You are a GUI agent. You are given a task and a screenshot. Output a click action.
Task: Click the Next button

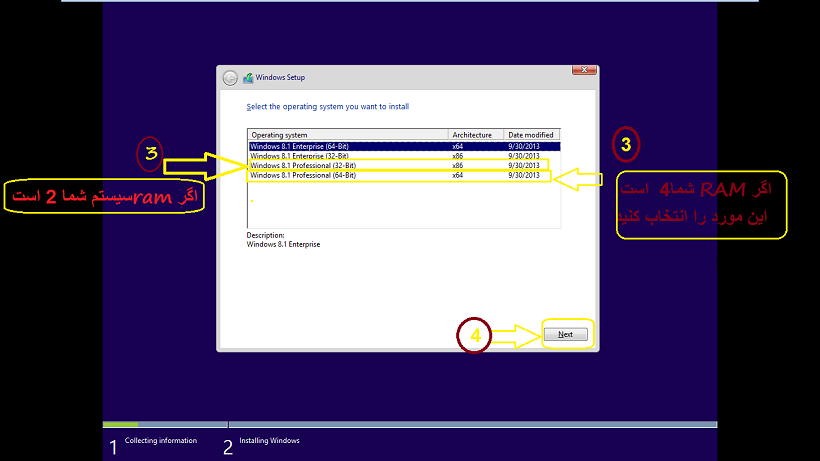[x=565, y=334]
